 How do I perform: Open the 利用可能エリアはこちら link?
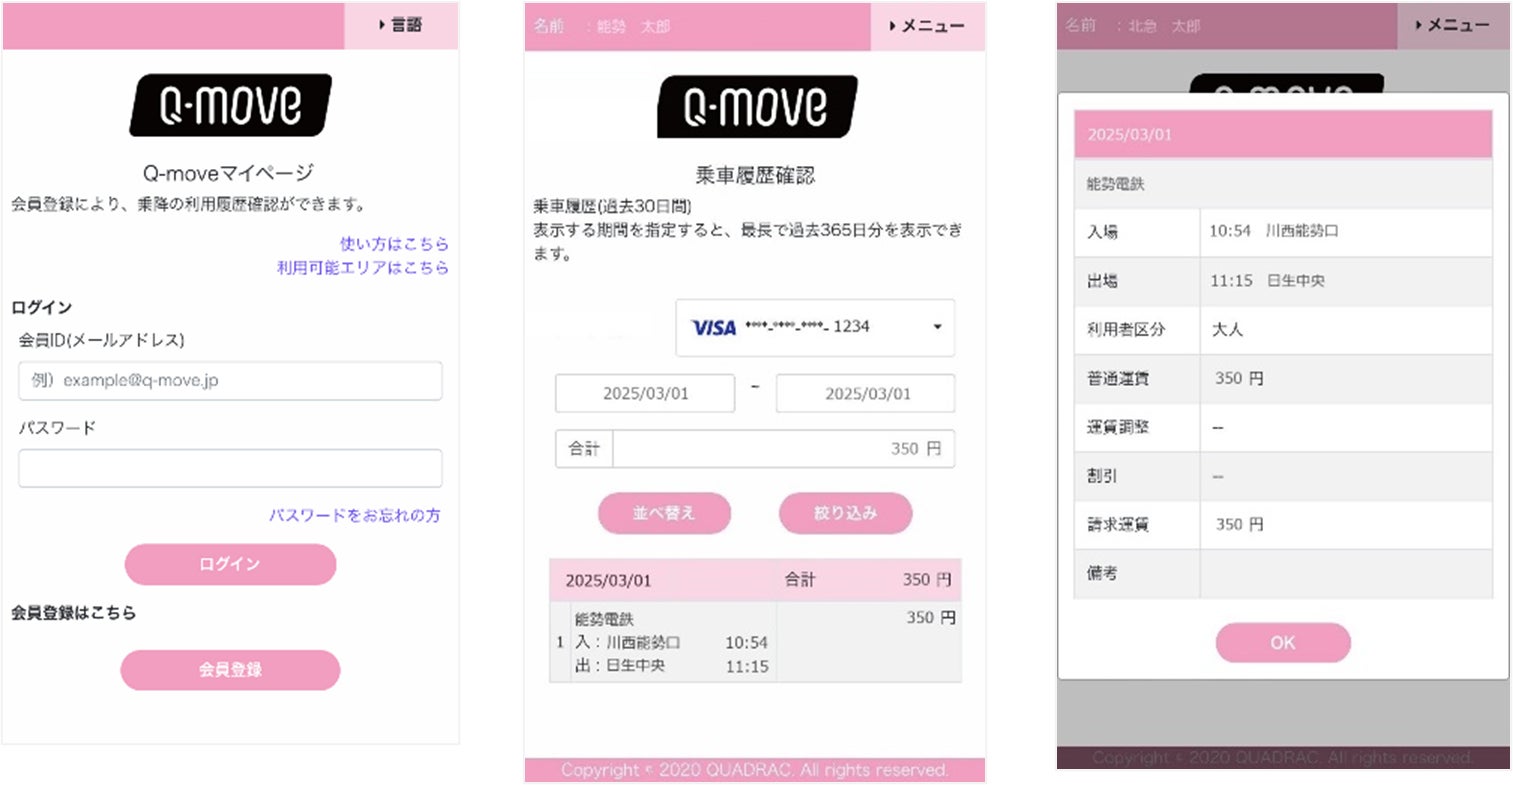362,267
